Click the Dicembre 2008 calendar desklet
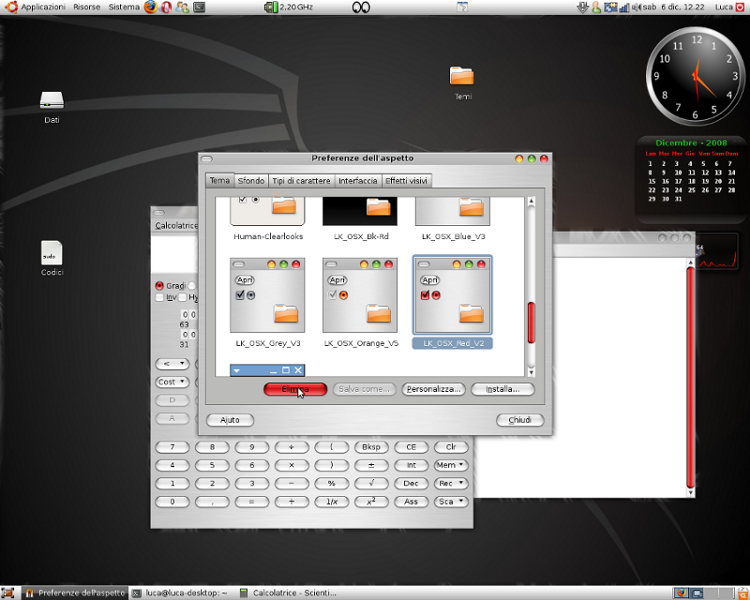The image size is (750, 600). [691, 179]
